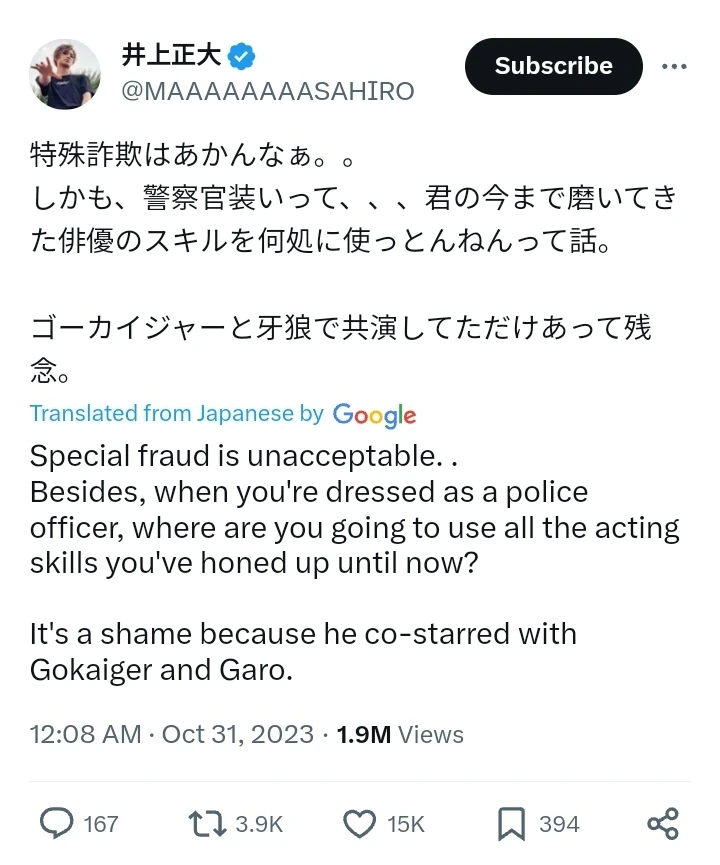
Task: Toggle subscription via the Subscribe button
Action: tap(553, 66)
